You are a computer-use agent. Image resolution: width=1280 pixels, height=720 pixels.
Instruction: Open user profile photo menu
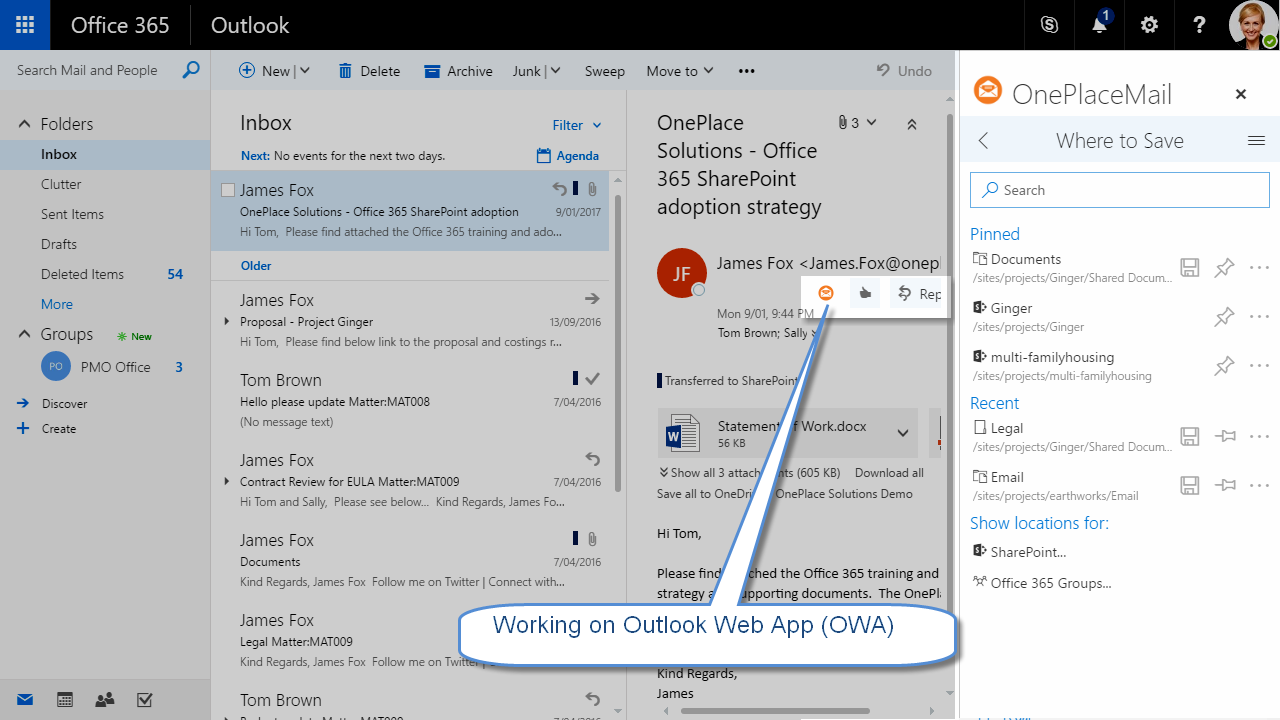[1254, 25]
